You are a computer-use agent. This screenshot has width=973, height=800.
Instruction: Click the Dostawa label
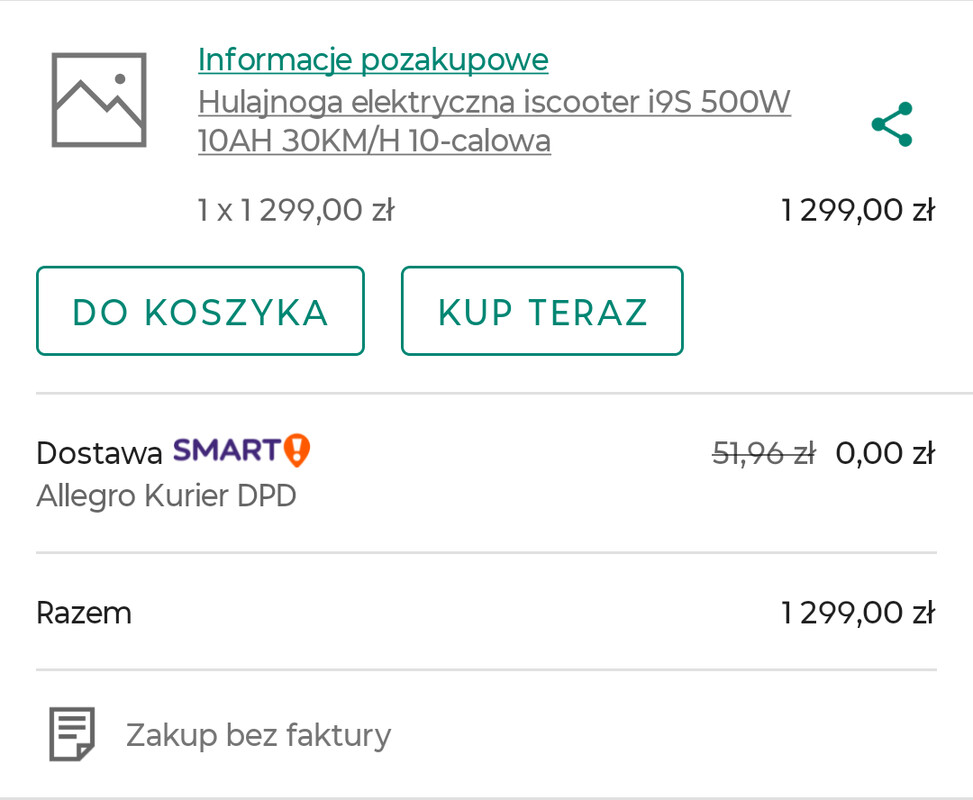[x=99, y=453]
